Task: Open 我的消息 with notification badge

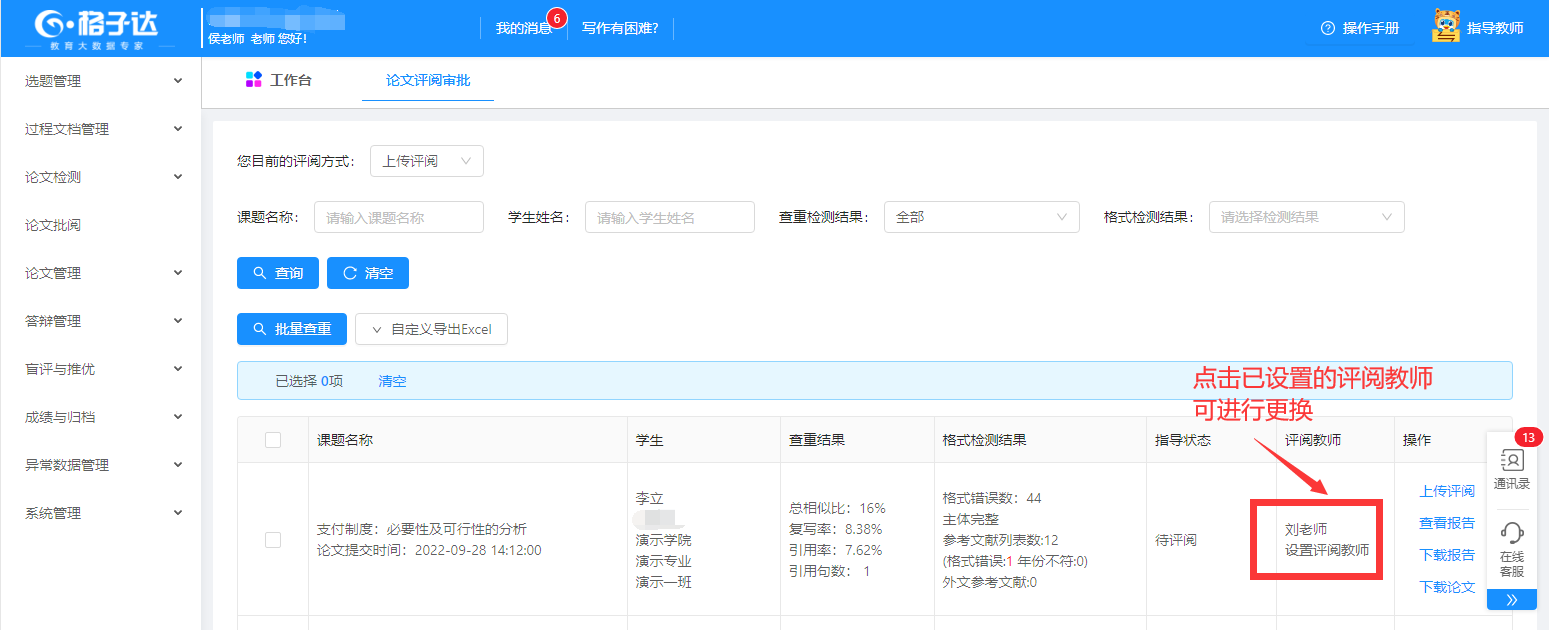Action: pyautogui.click(x=524, y=28)
